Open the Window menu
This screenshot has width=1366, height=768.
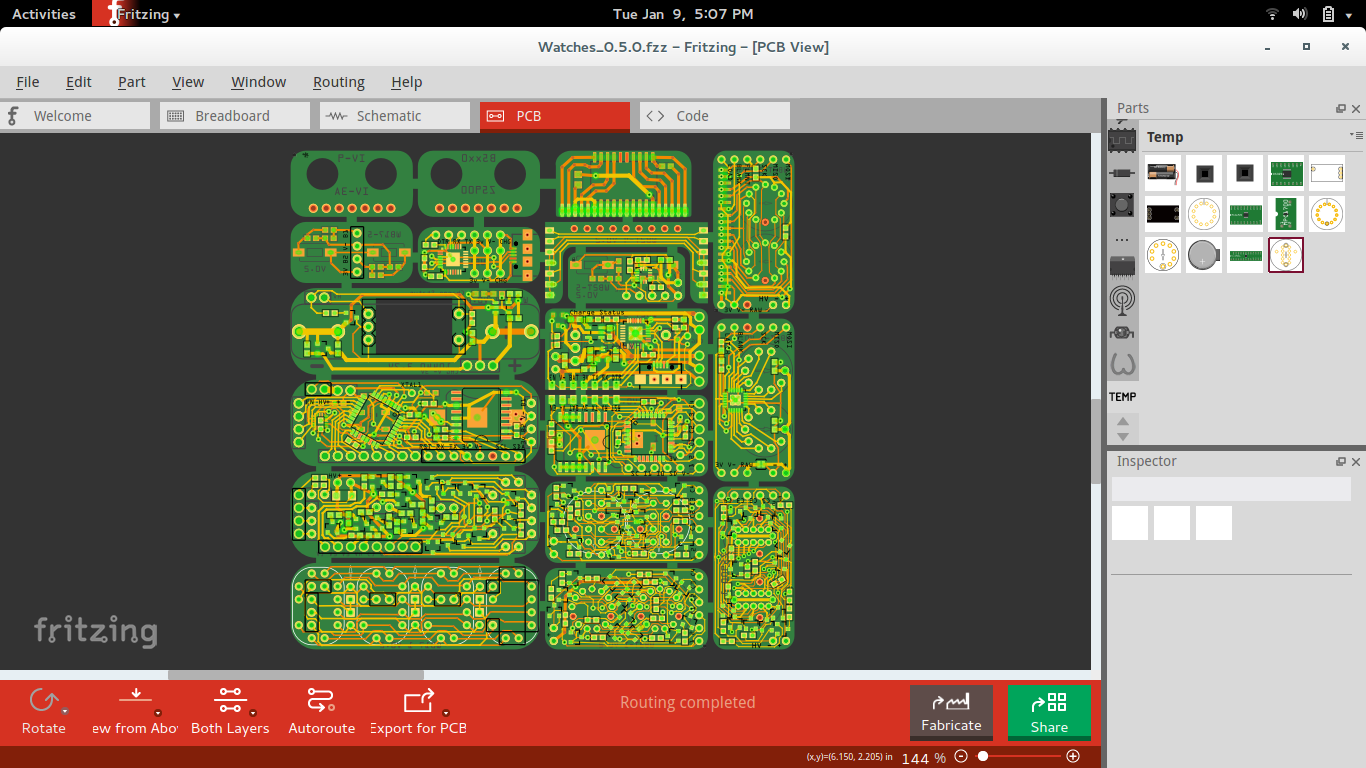coord(259,82)
